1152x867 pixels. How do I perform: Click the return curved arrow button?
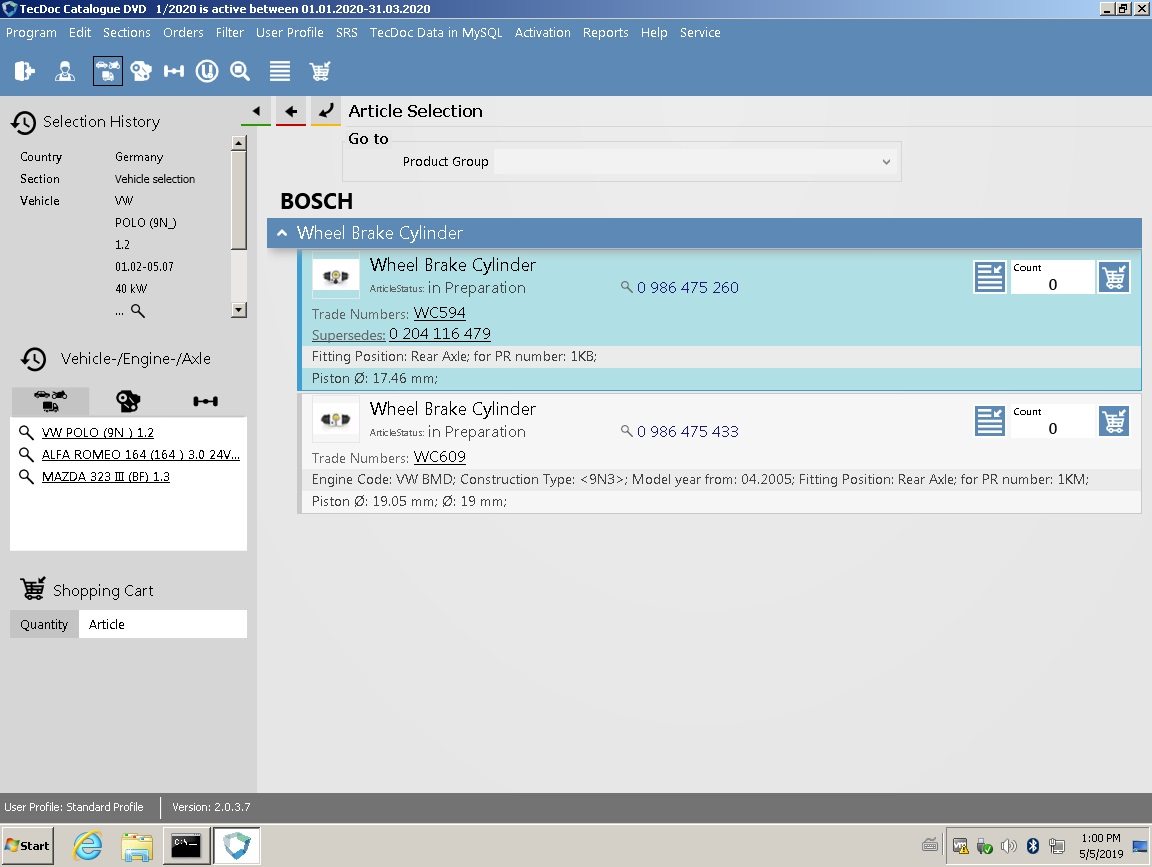coord(325,111)
